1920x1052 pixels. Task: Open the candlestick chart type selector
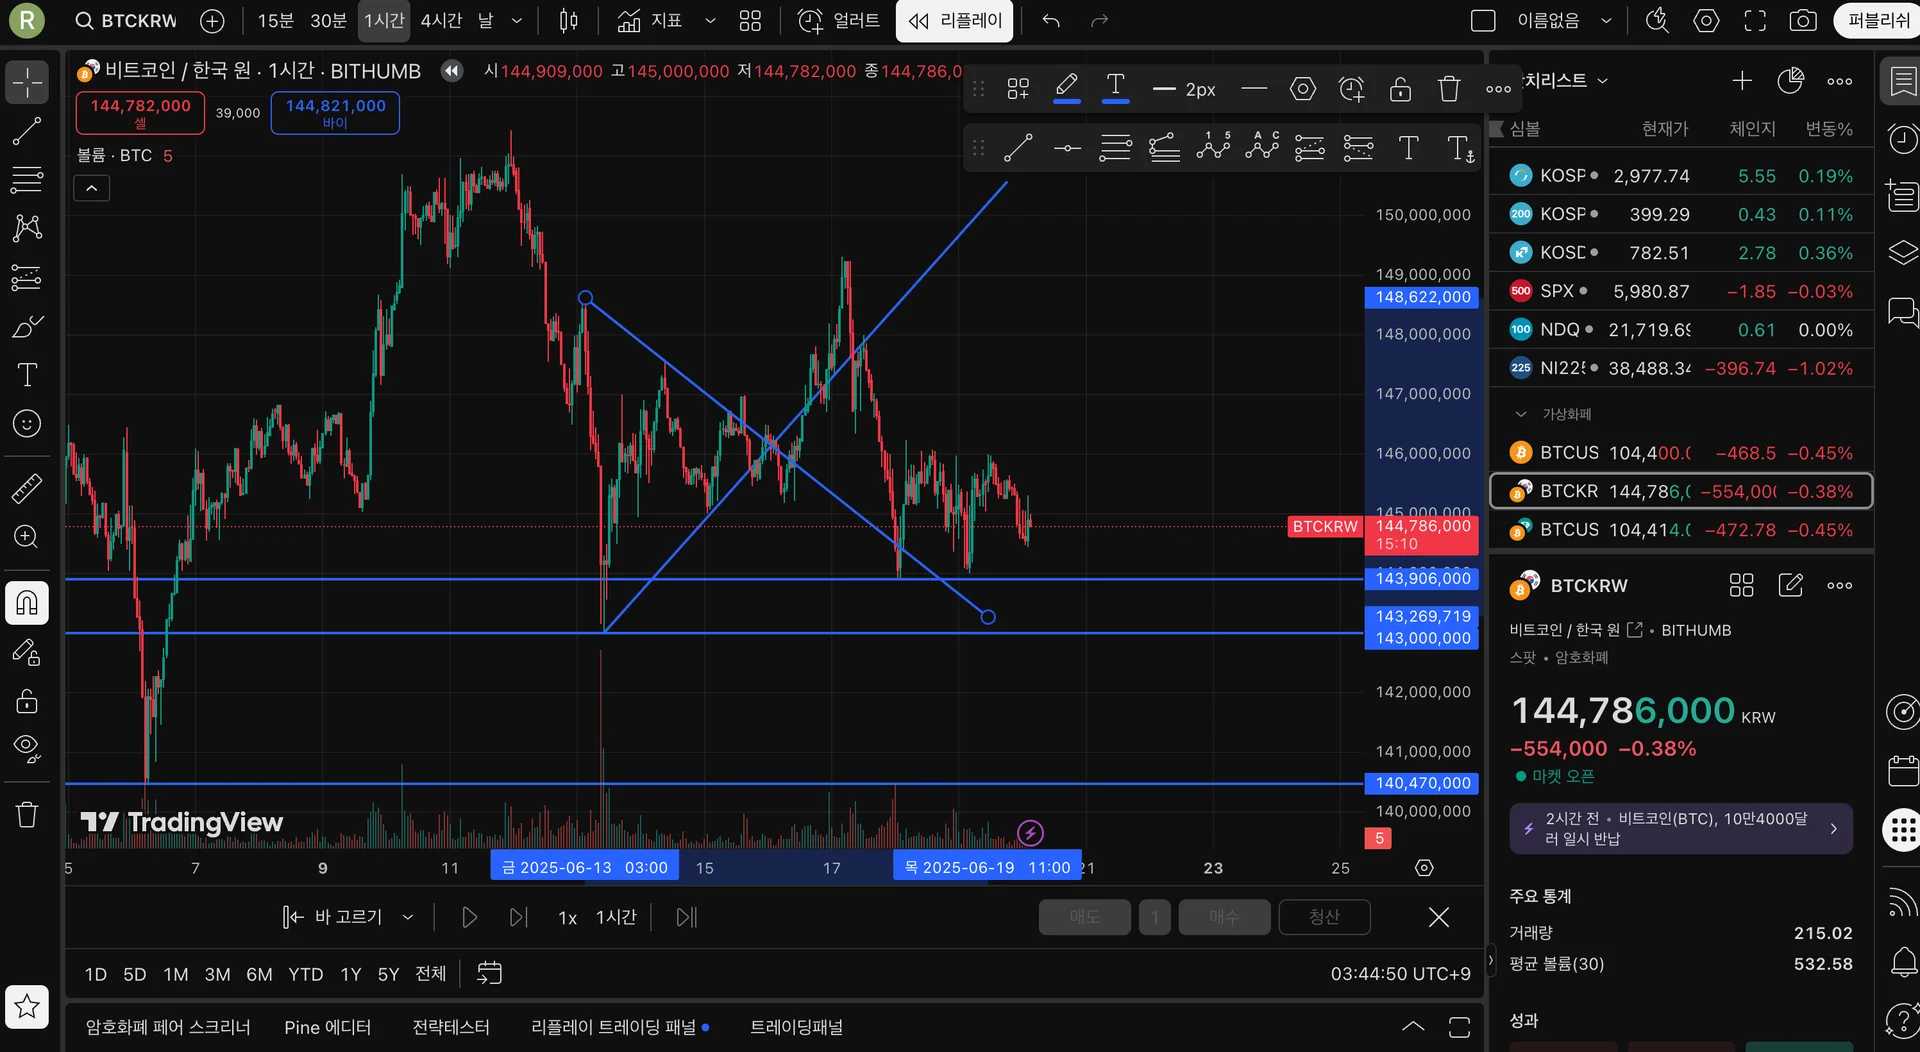tap(568, 21)
